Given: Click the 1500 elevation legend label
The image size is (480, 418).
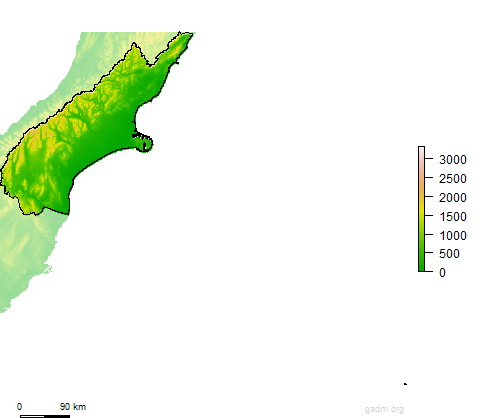Looking at the screenshot, I should click(x=453, y=217).
